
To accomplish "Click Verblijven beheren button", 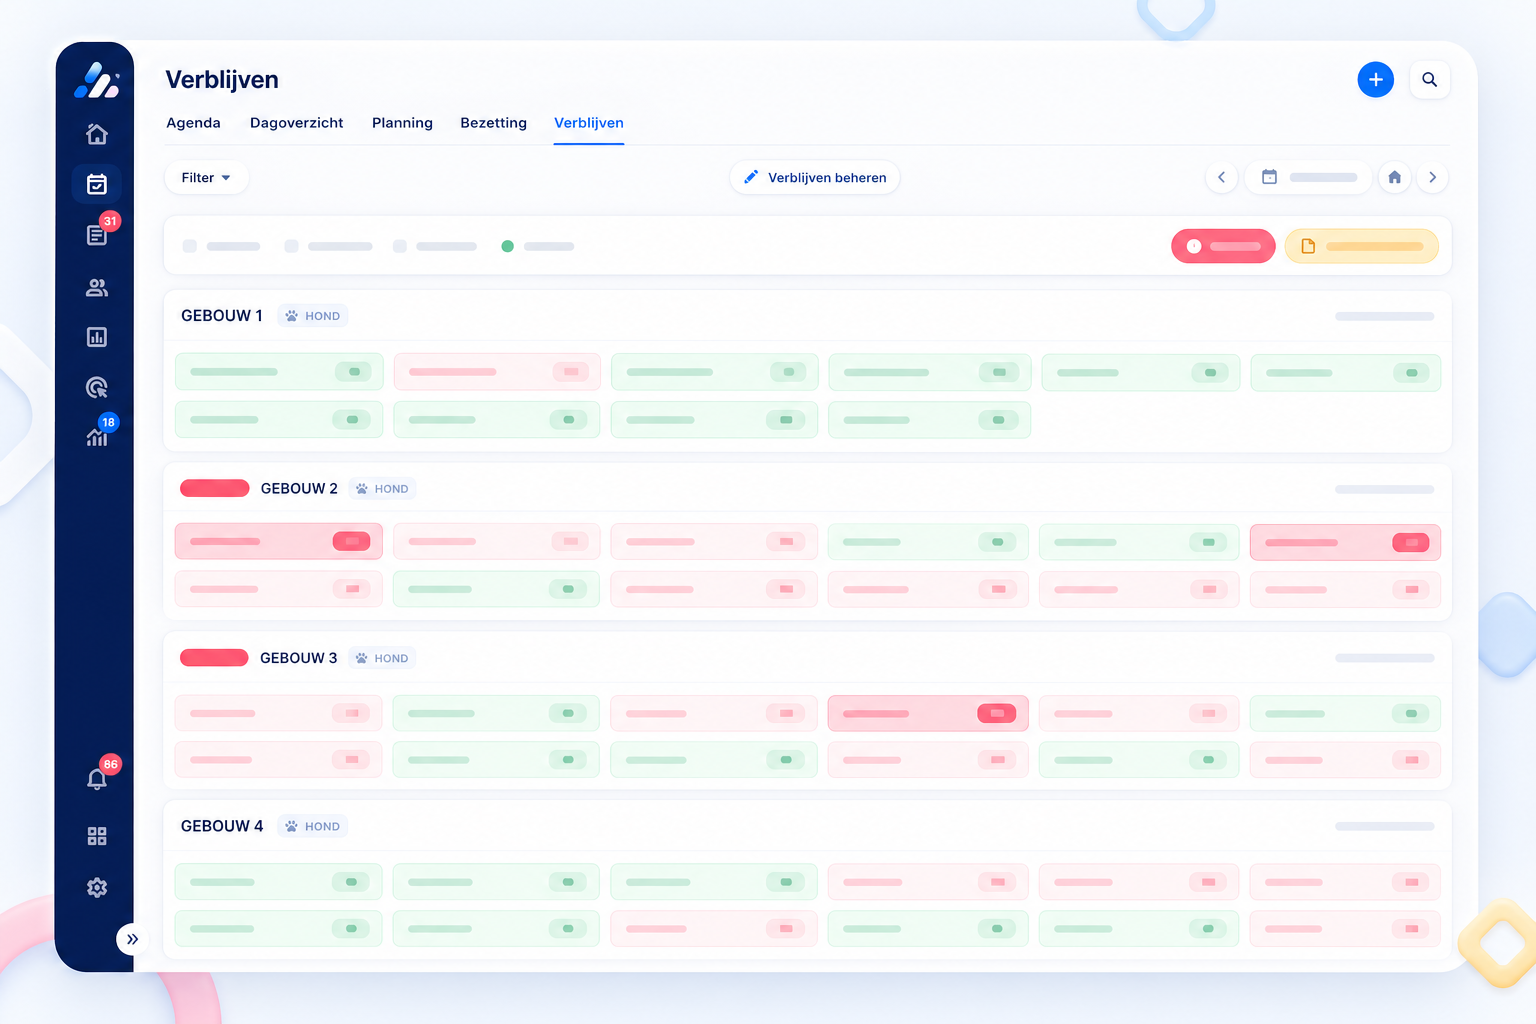I will point(815,178).
